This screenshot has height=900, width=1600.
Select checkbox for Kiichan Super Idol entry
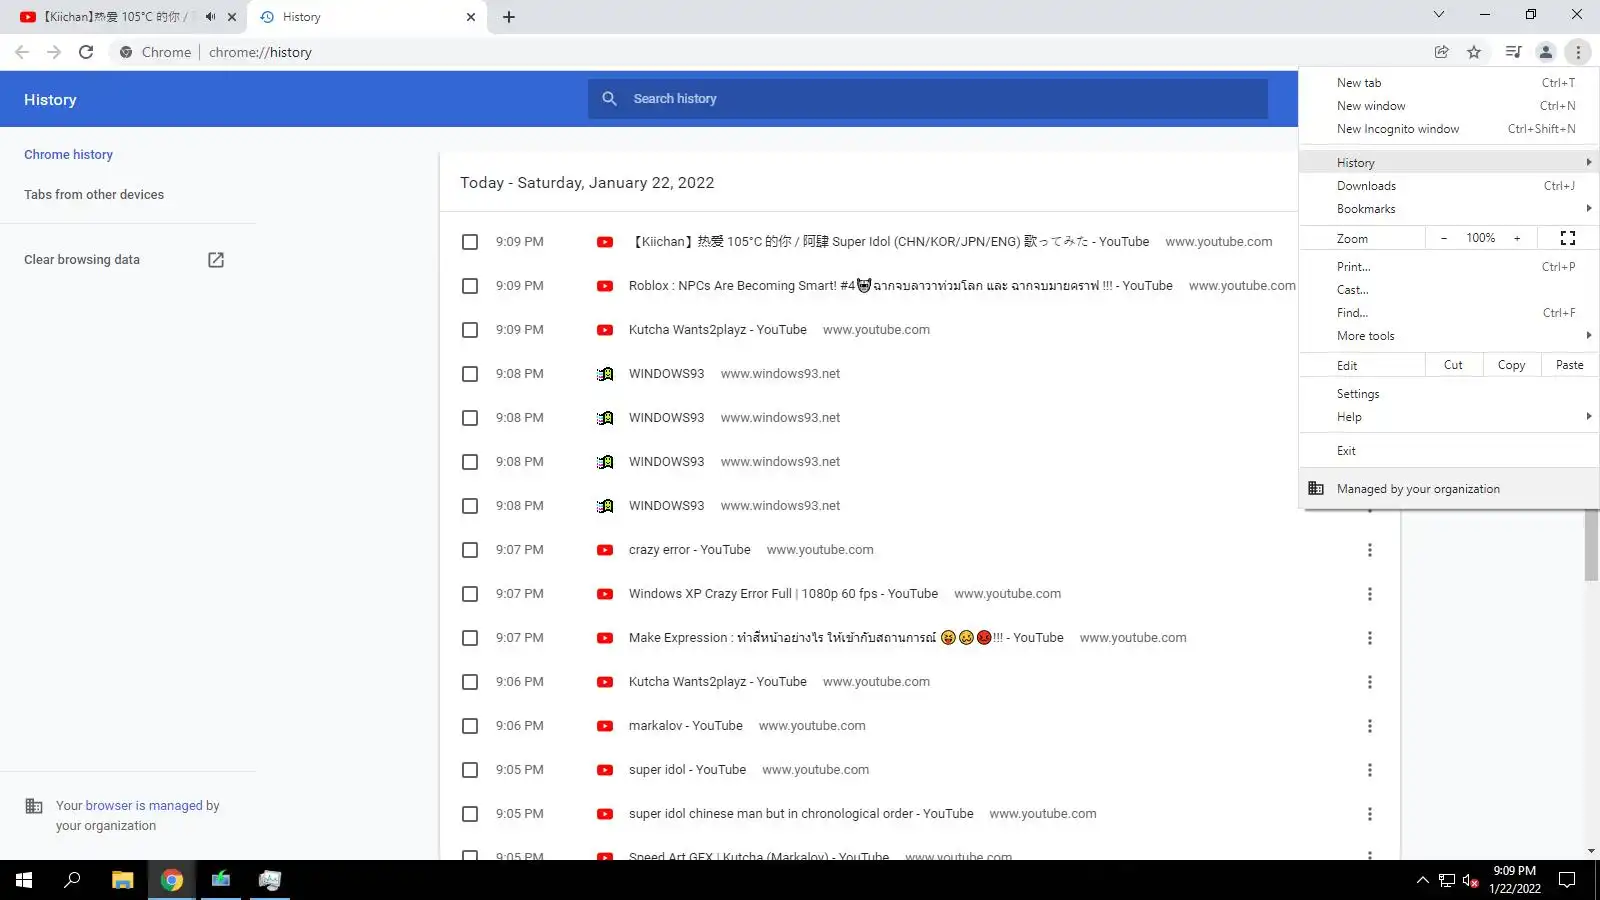tap(470, 242)
